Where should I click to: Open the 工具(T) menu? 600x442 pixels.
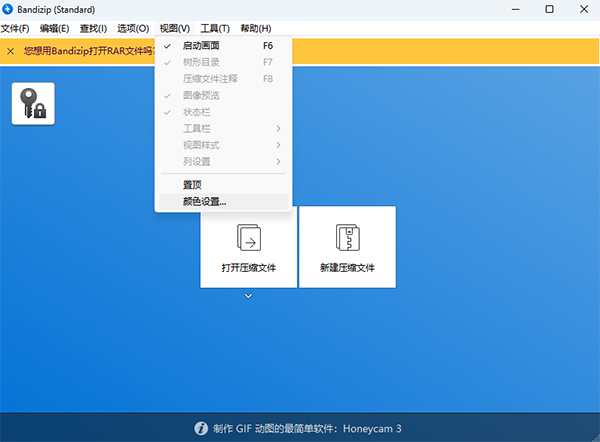pyautogui.click(x=215, y=28)
